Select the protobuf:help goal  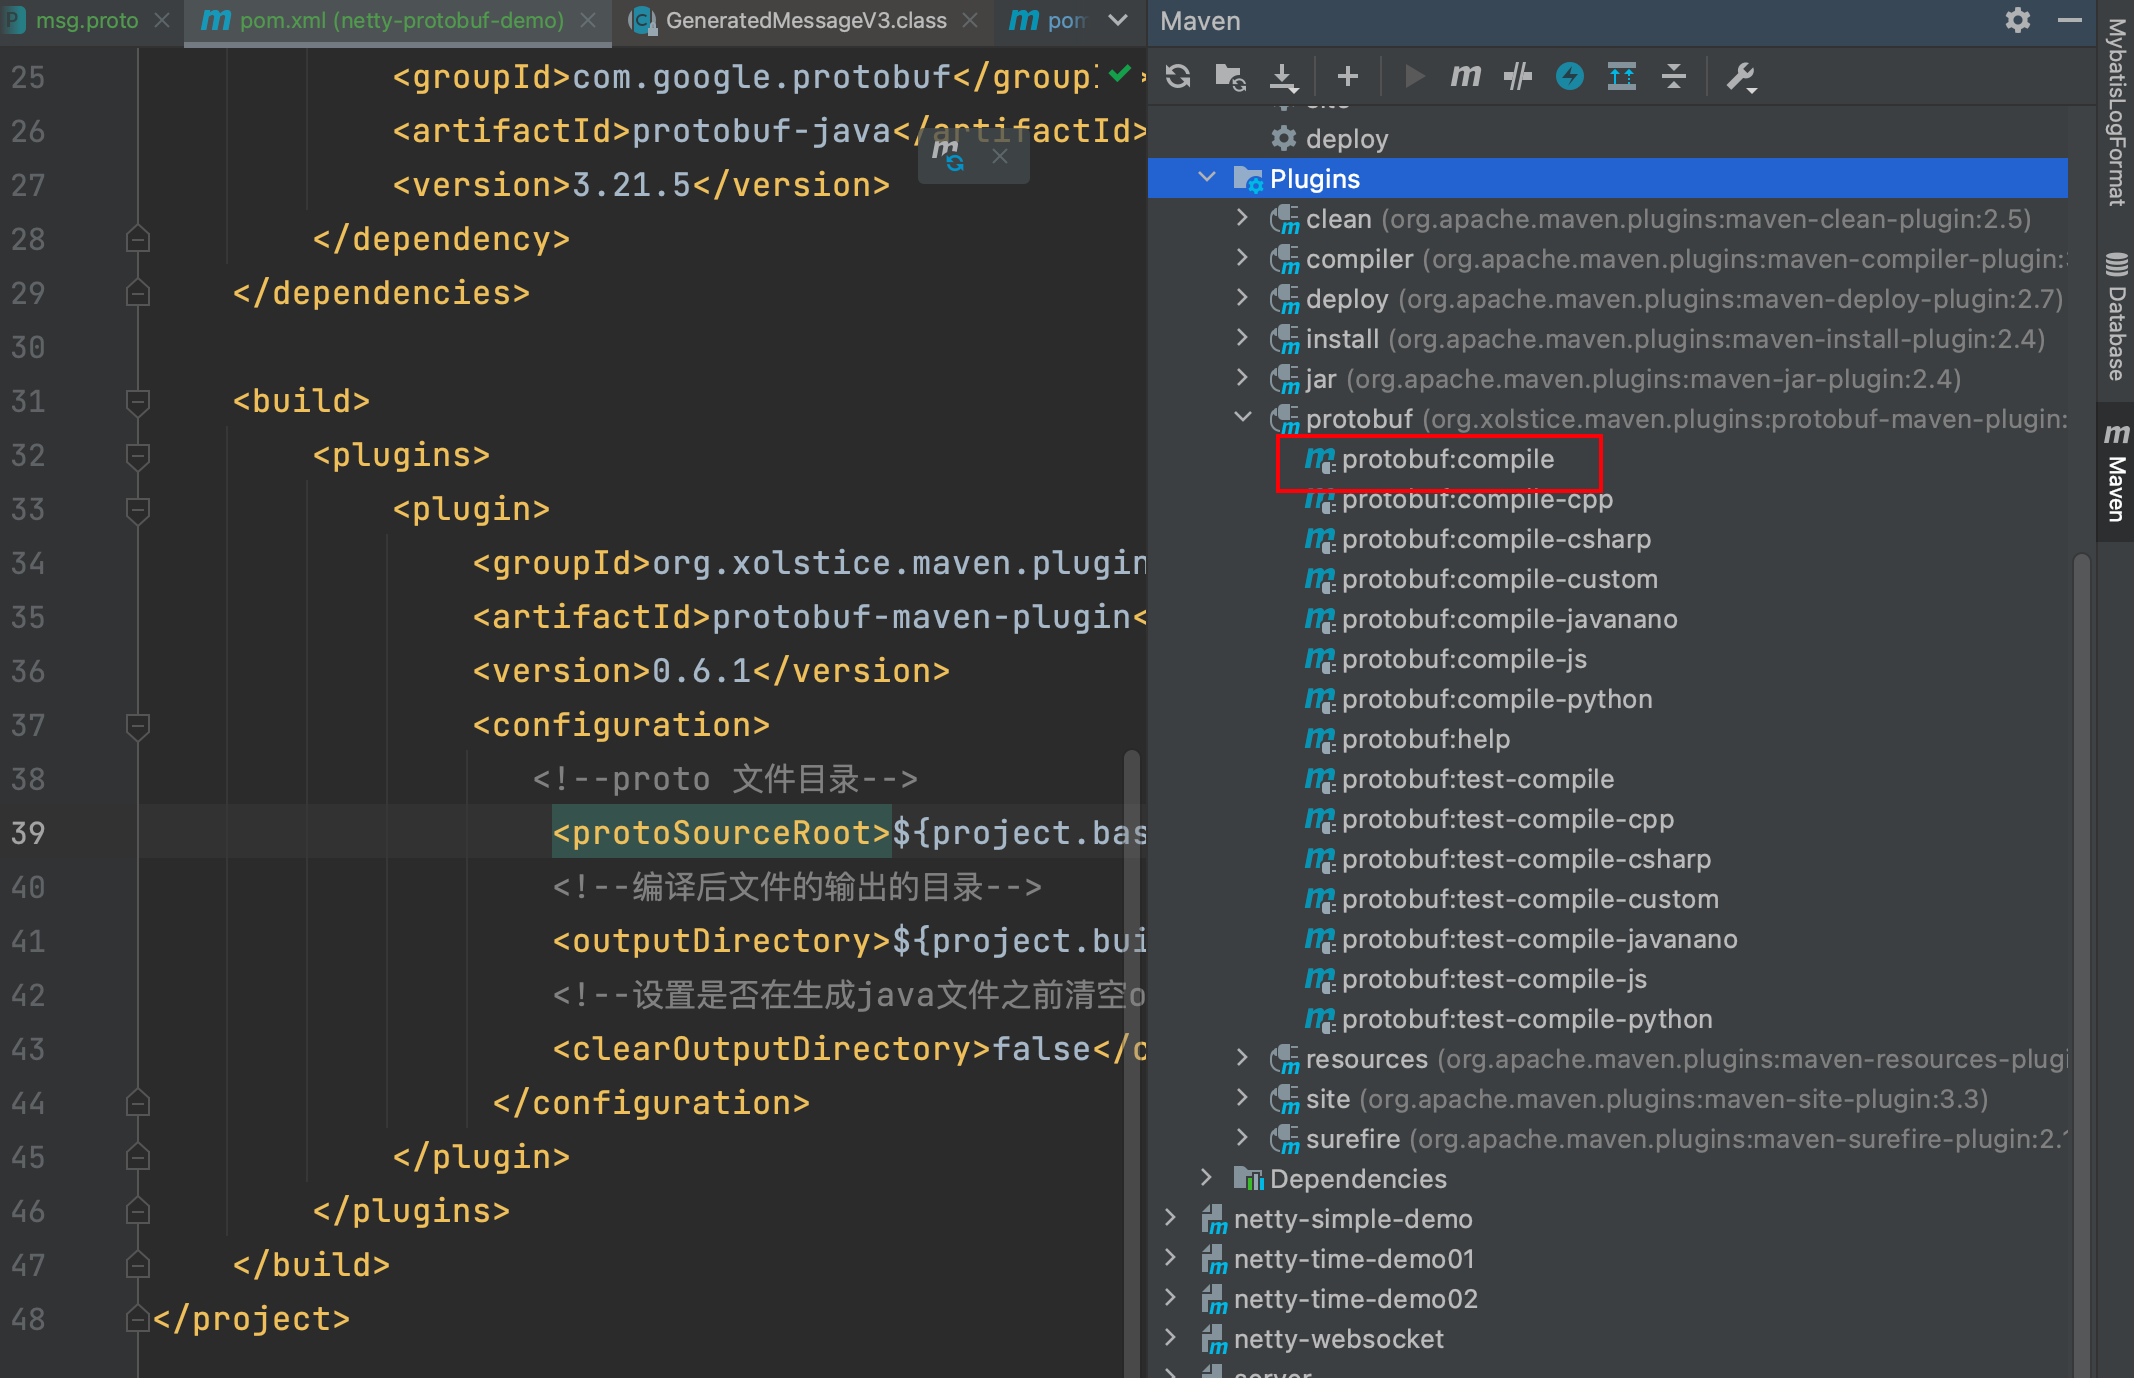tap(1425, 739)
